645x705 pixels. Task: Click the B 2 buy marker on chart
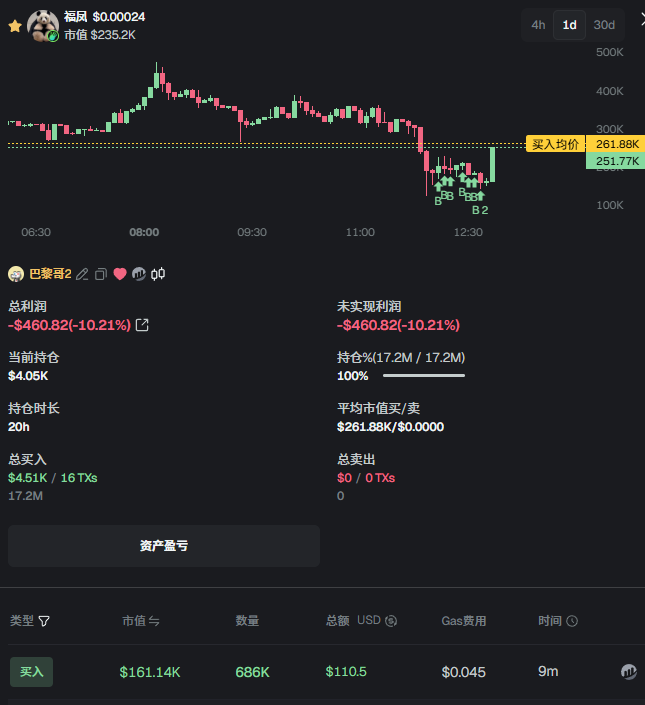pos(480,210)
